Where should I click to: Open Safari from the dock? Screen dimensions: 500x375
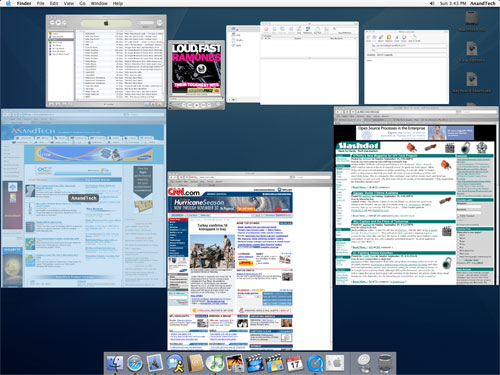tap(135, 363)
